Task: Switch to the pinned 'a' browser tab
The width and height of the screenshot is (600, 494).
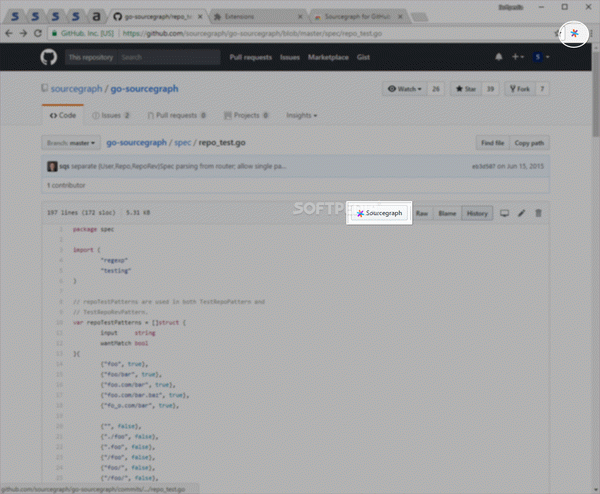Action: [96, 16]
